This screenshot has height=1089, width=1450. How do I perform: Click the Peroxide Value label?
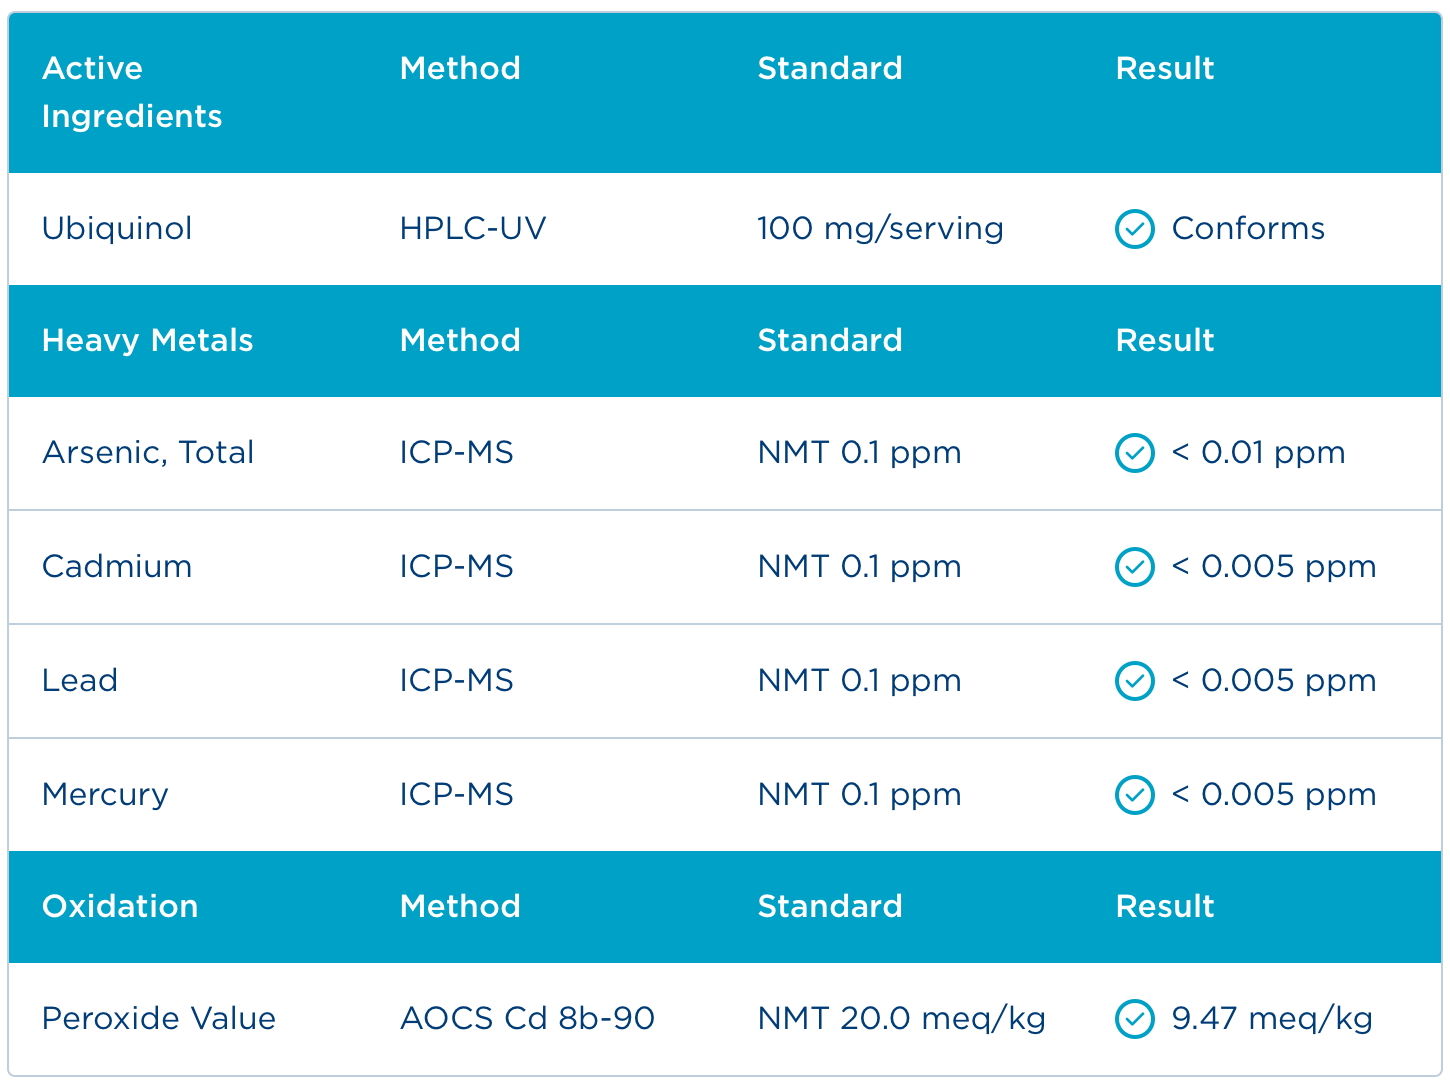tap(159, 1019)
